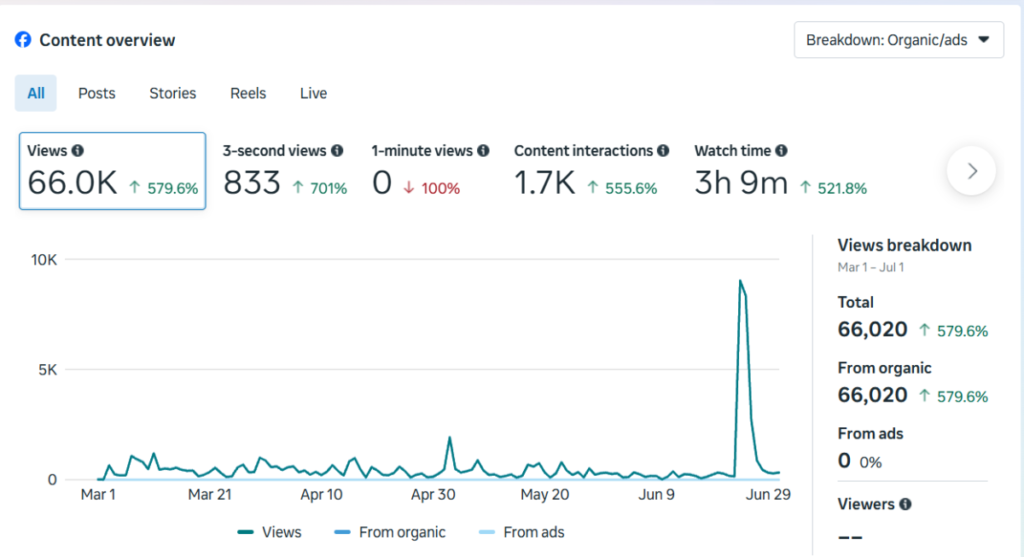Viewport: 1024px width, 557px height.
Task: Open the Breakdown: Organic/ads dropdown
Action: [x=898, y=41]
